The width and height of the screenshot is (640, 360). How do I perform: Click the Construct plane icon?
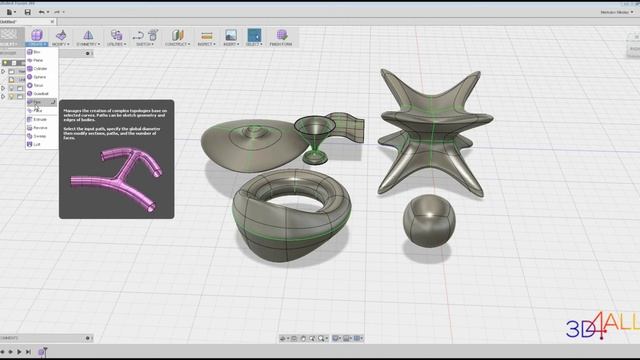click(178, 35)
